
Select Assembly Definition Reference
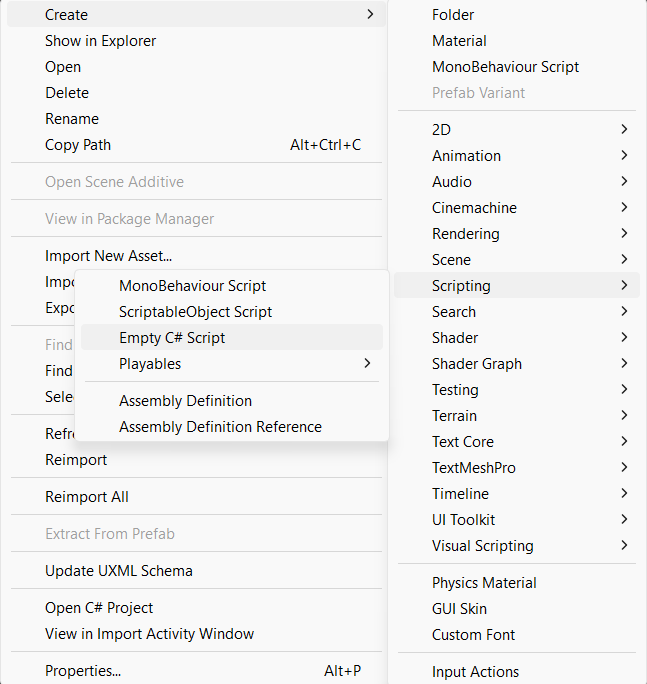tap(232, 427)
